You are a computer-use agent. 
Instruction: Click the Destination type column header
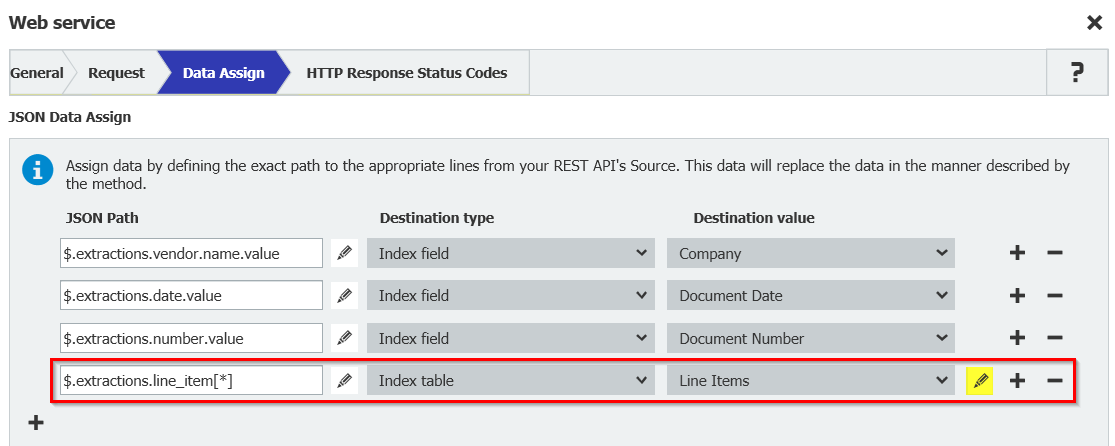437,218
